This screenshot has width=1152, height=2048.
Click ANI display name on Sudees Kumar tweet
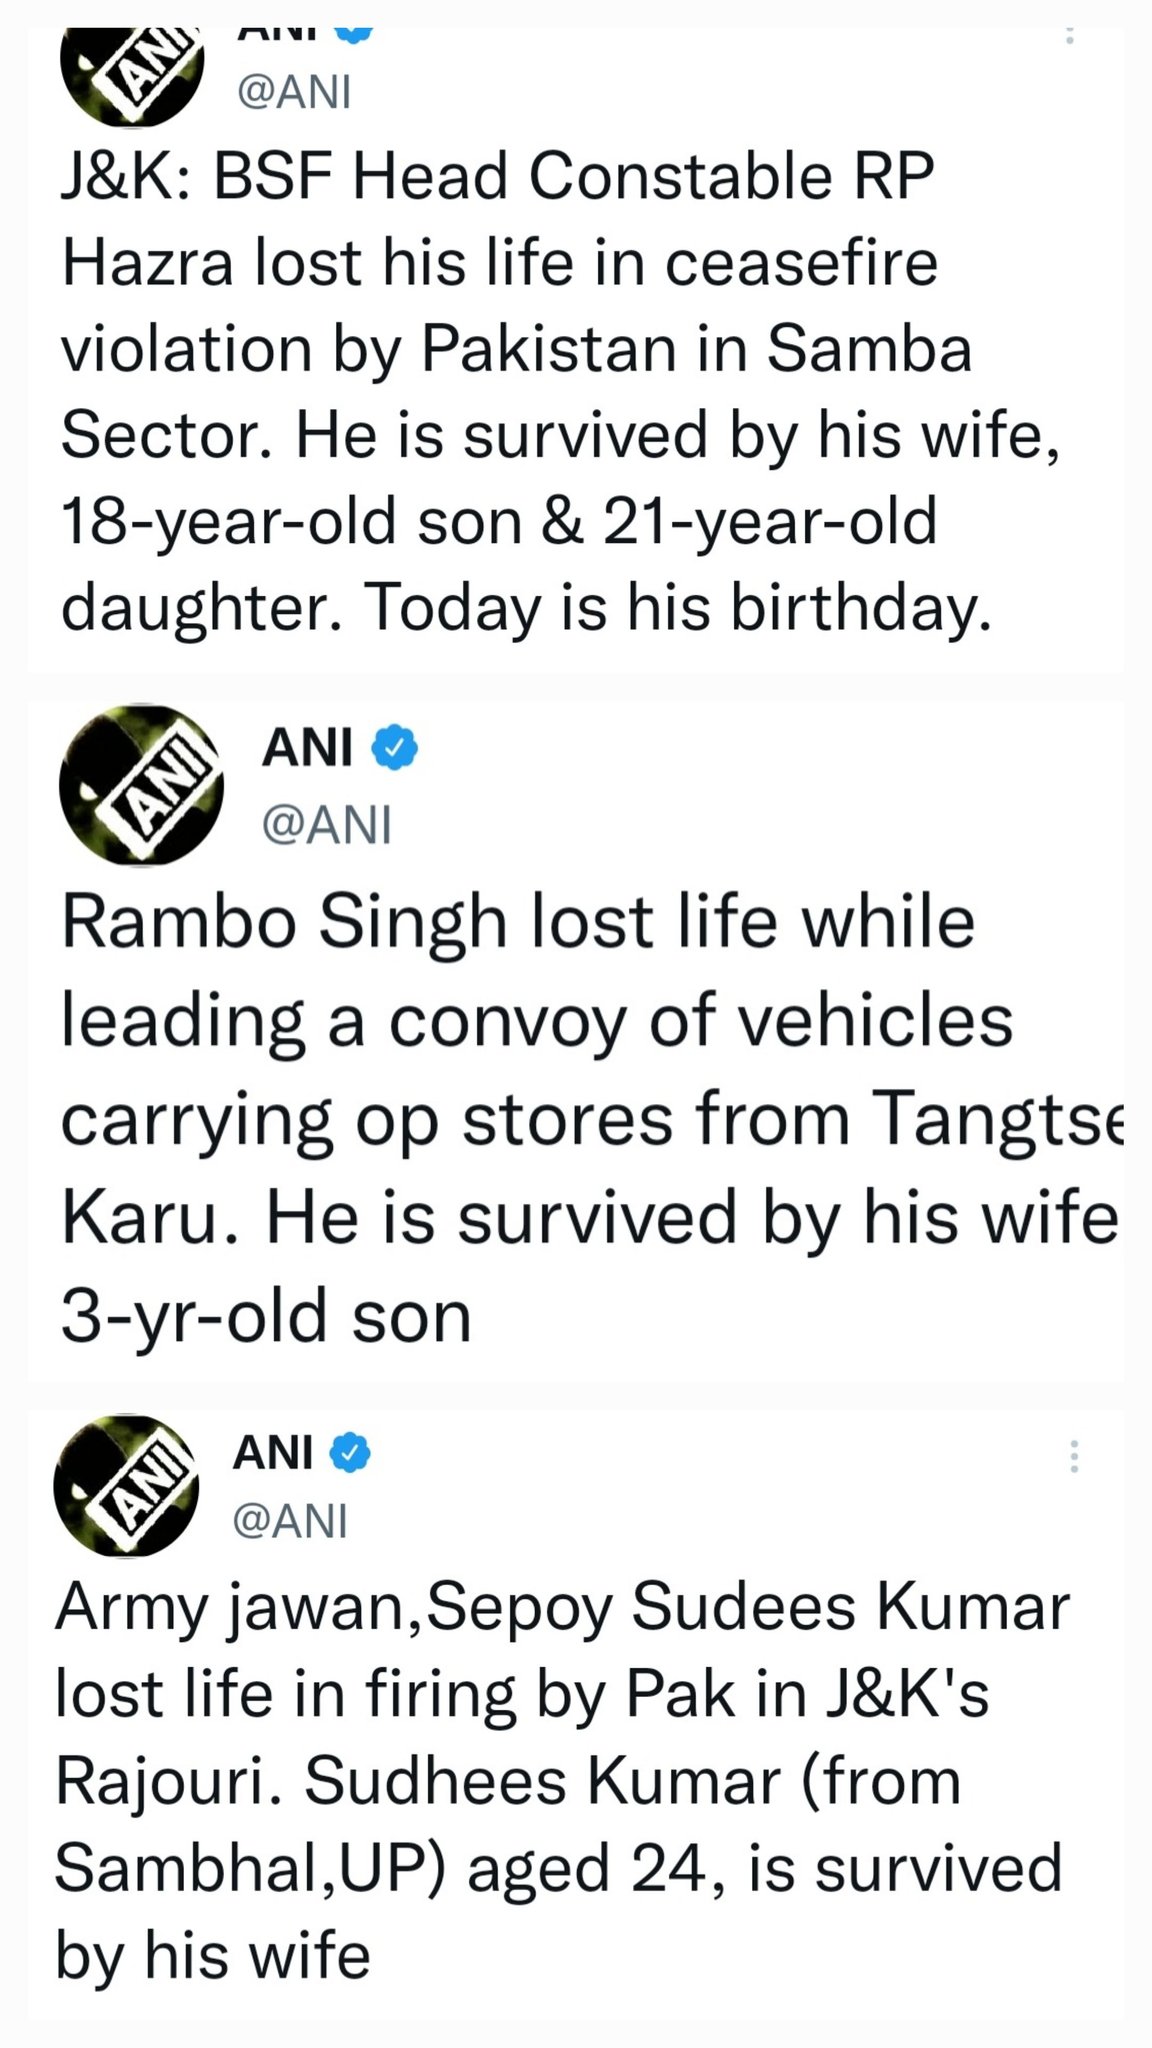273,1452
